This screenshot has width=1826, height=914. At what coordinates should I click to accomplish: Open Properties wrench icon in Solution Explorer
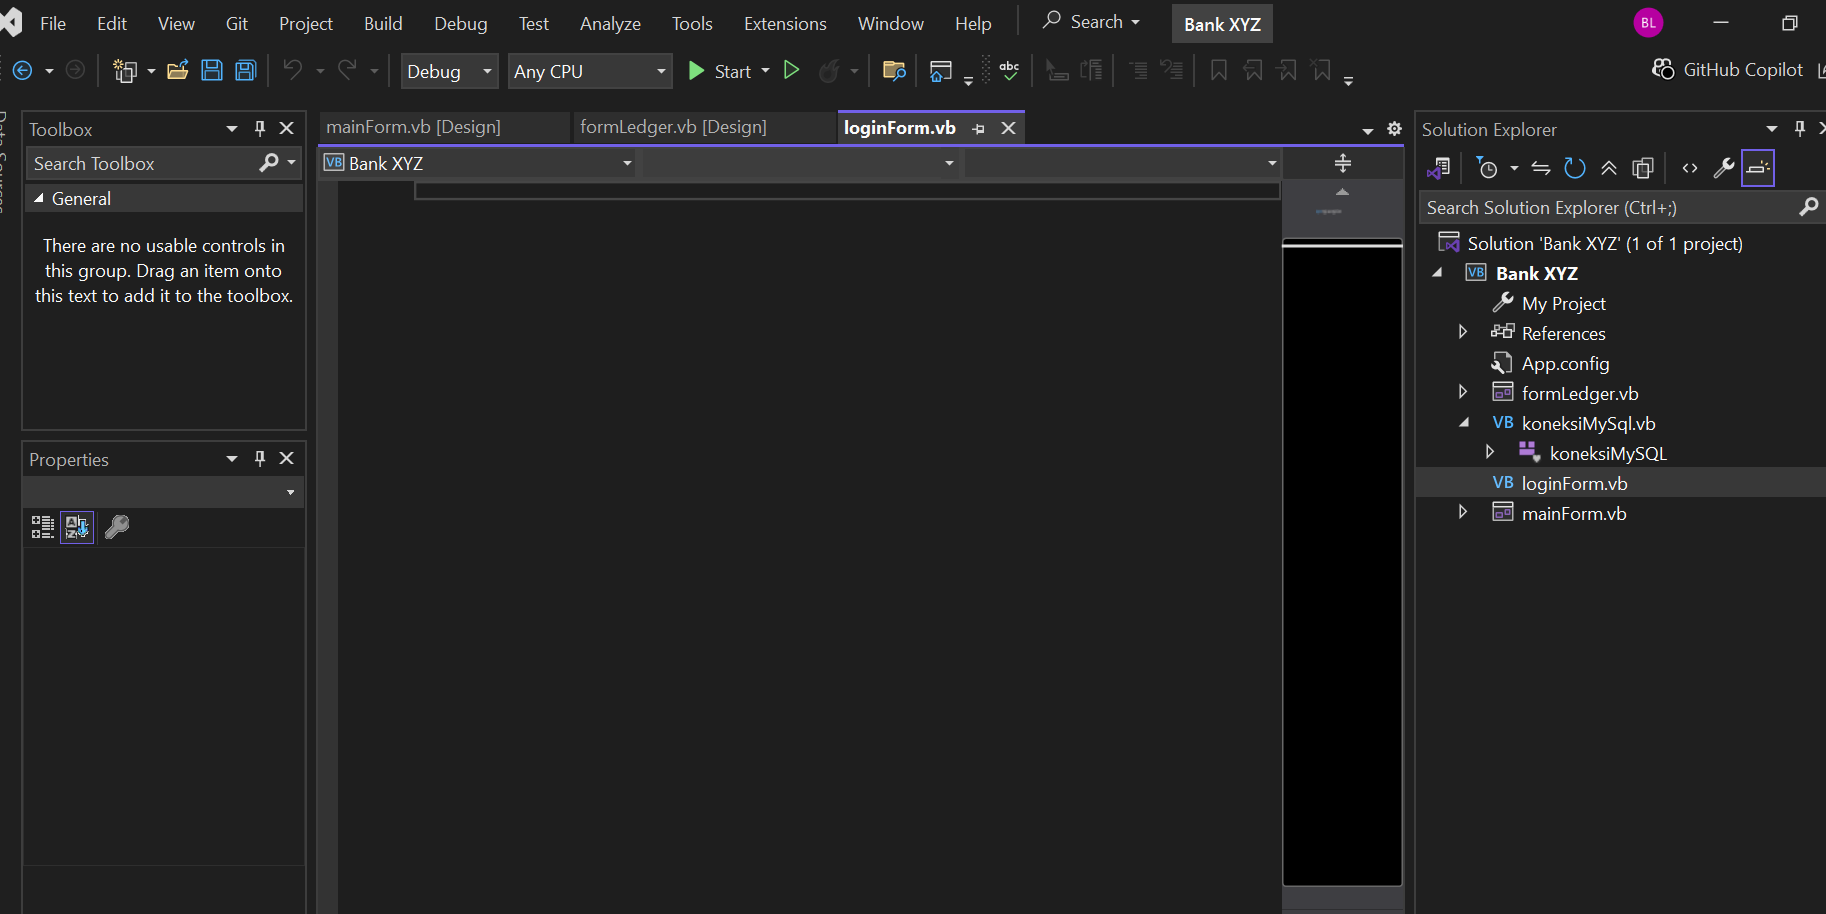[x=1724, y=168]
